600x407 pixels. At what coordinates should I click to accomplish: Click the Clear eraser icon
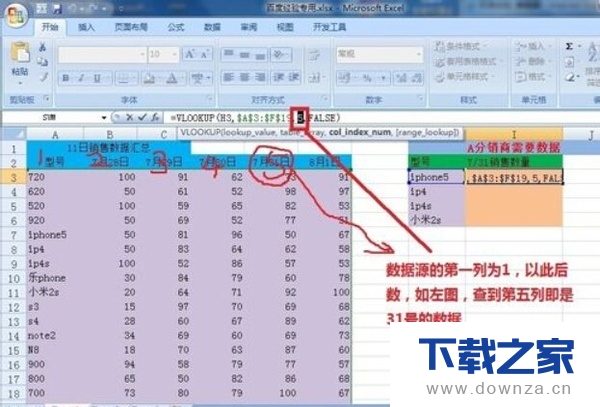coord(570,78)
